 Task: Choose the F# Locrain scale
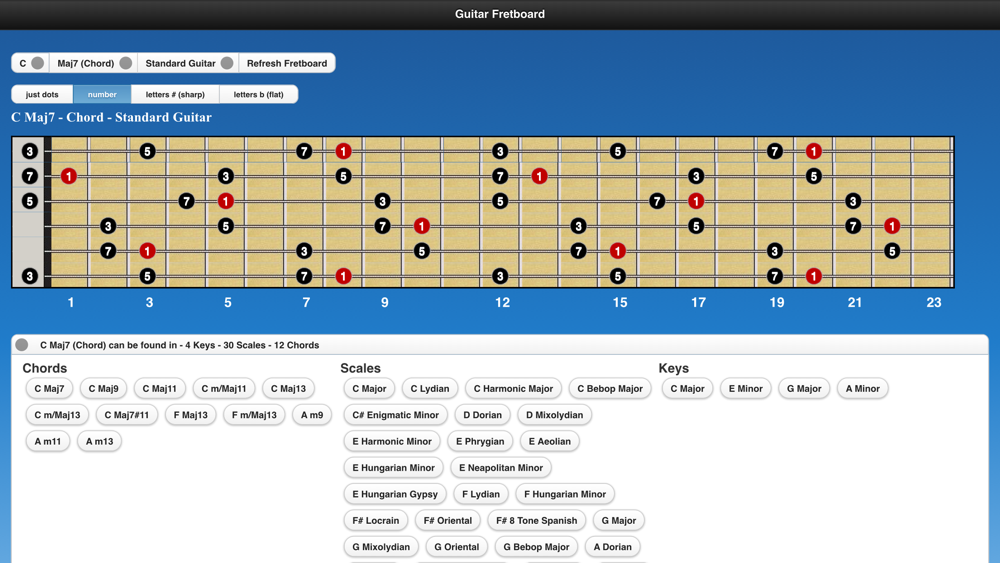[376, 520]
